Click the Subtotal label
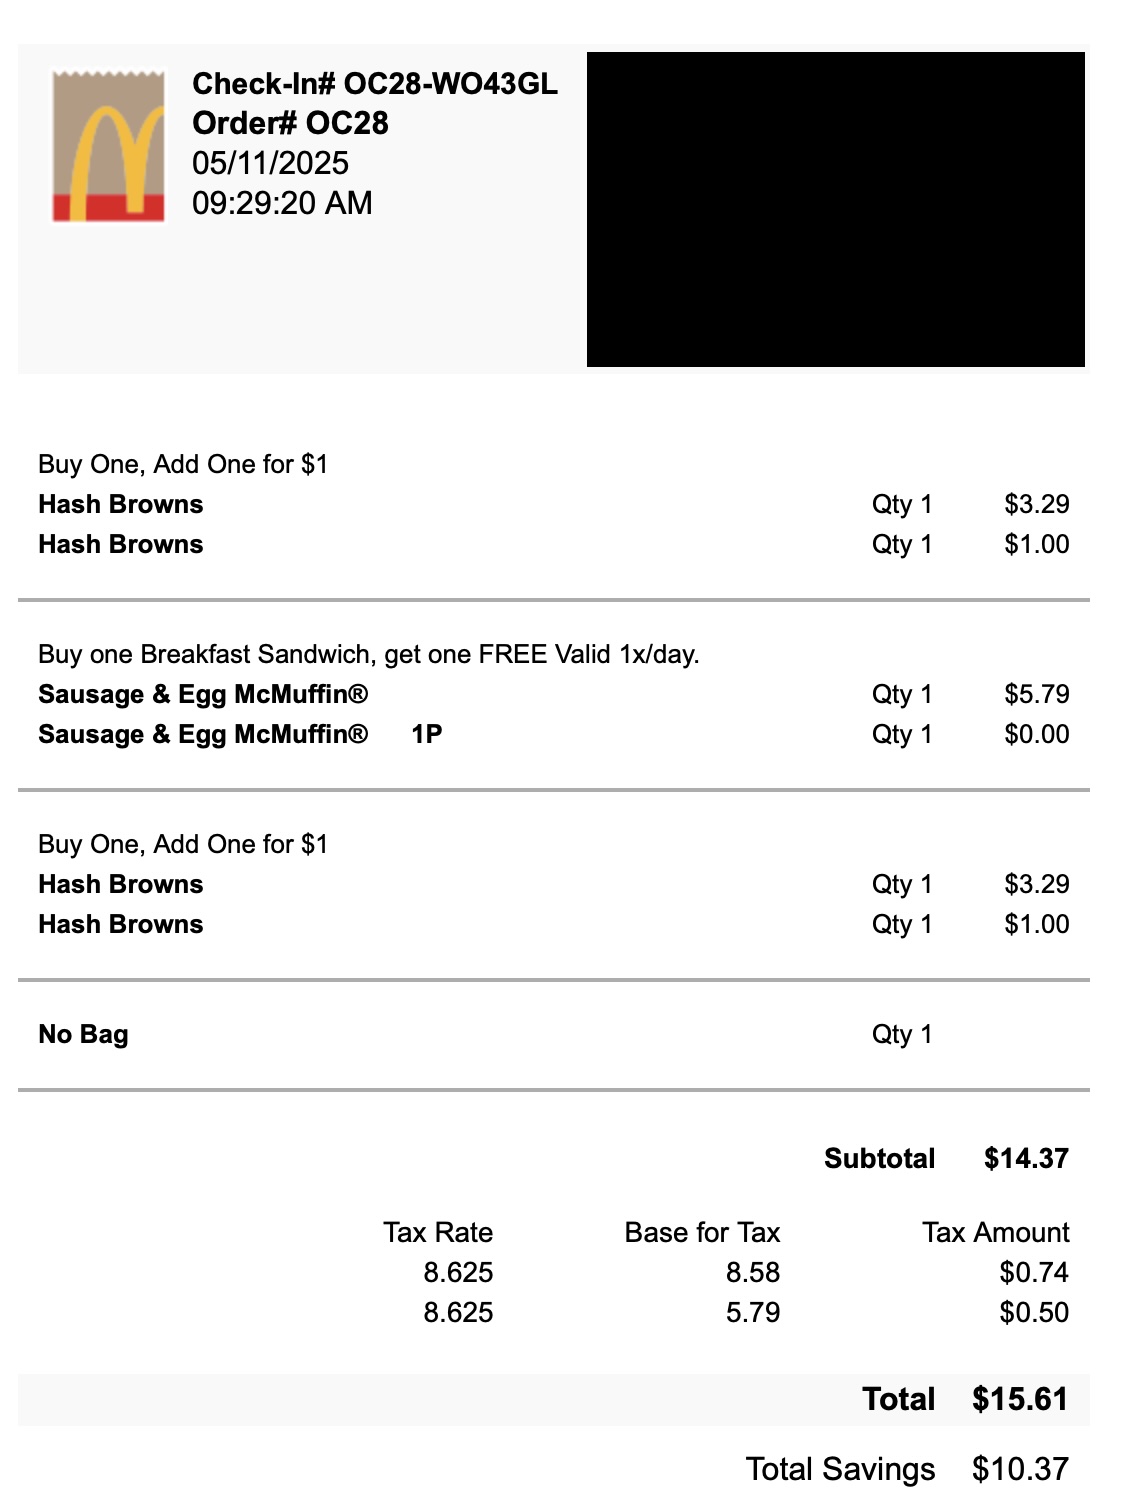 [x=879, y=1159]
